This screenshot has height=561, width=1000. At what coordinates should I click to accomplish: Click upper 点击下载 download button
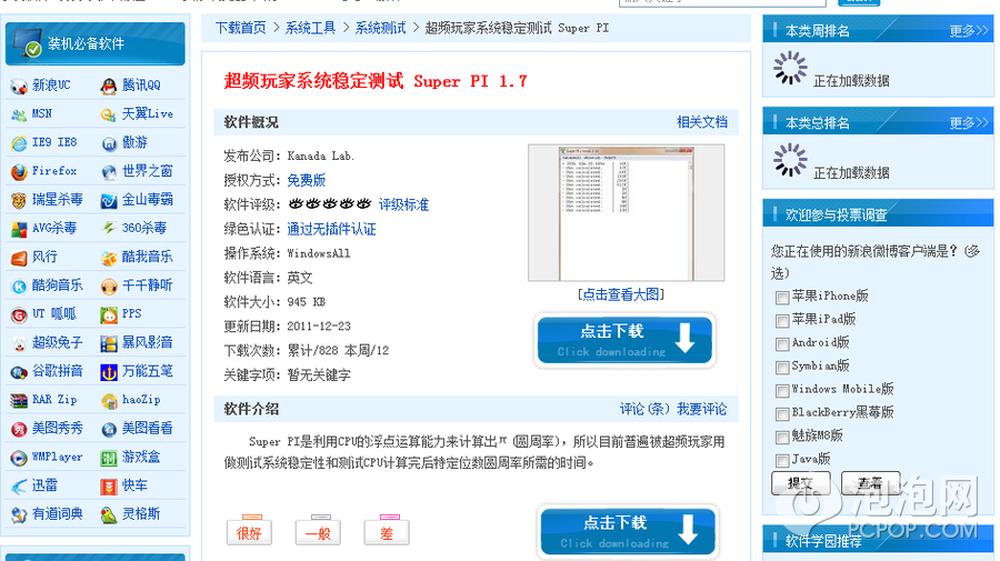click(625, 340)
